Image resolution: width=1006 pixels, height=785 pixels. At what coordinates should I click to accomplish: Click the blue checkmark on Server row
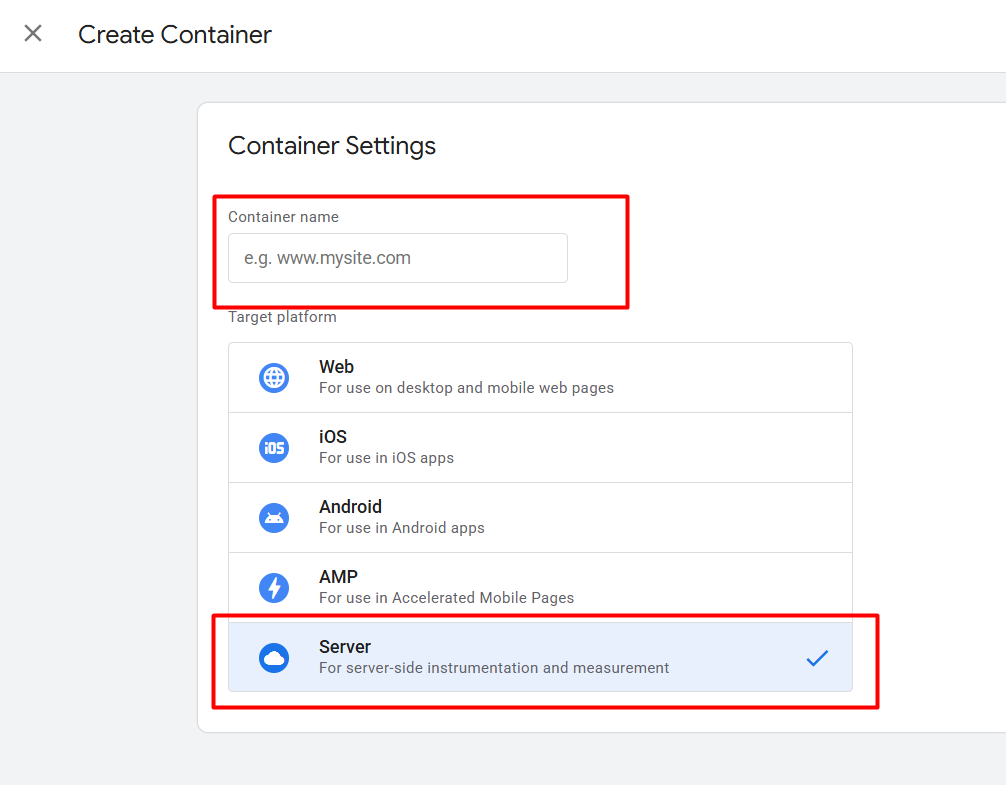click(817, 658)
